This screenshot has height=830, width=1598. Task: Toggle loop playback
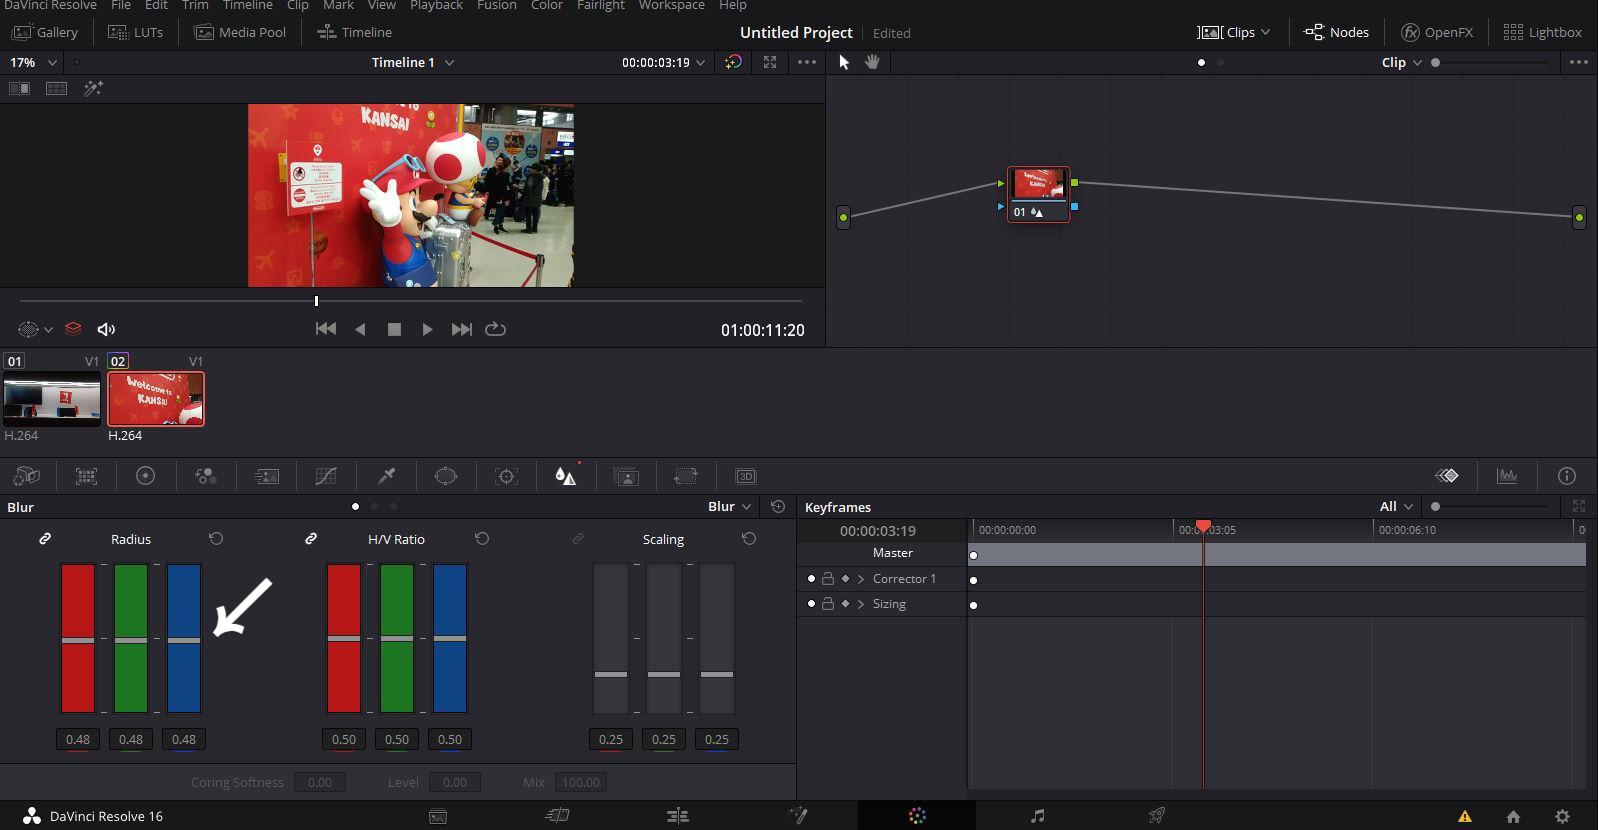tap(496, 329)
